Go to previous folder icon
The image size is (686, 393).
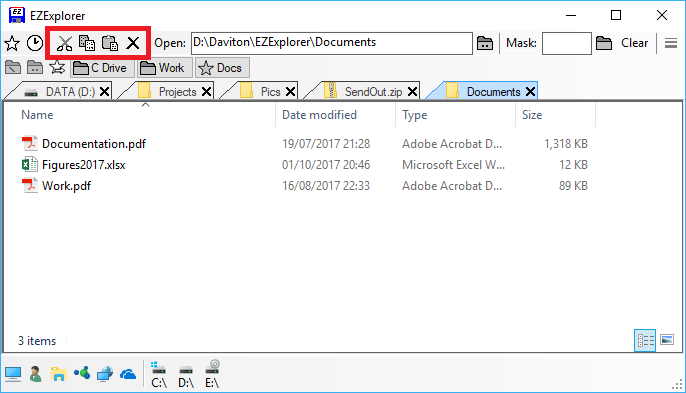tap(13, 67)
